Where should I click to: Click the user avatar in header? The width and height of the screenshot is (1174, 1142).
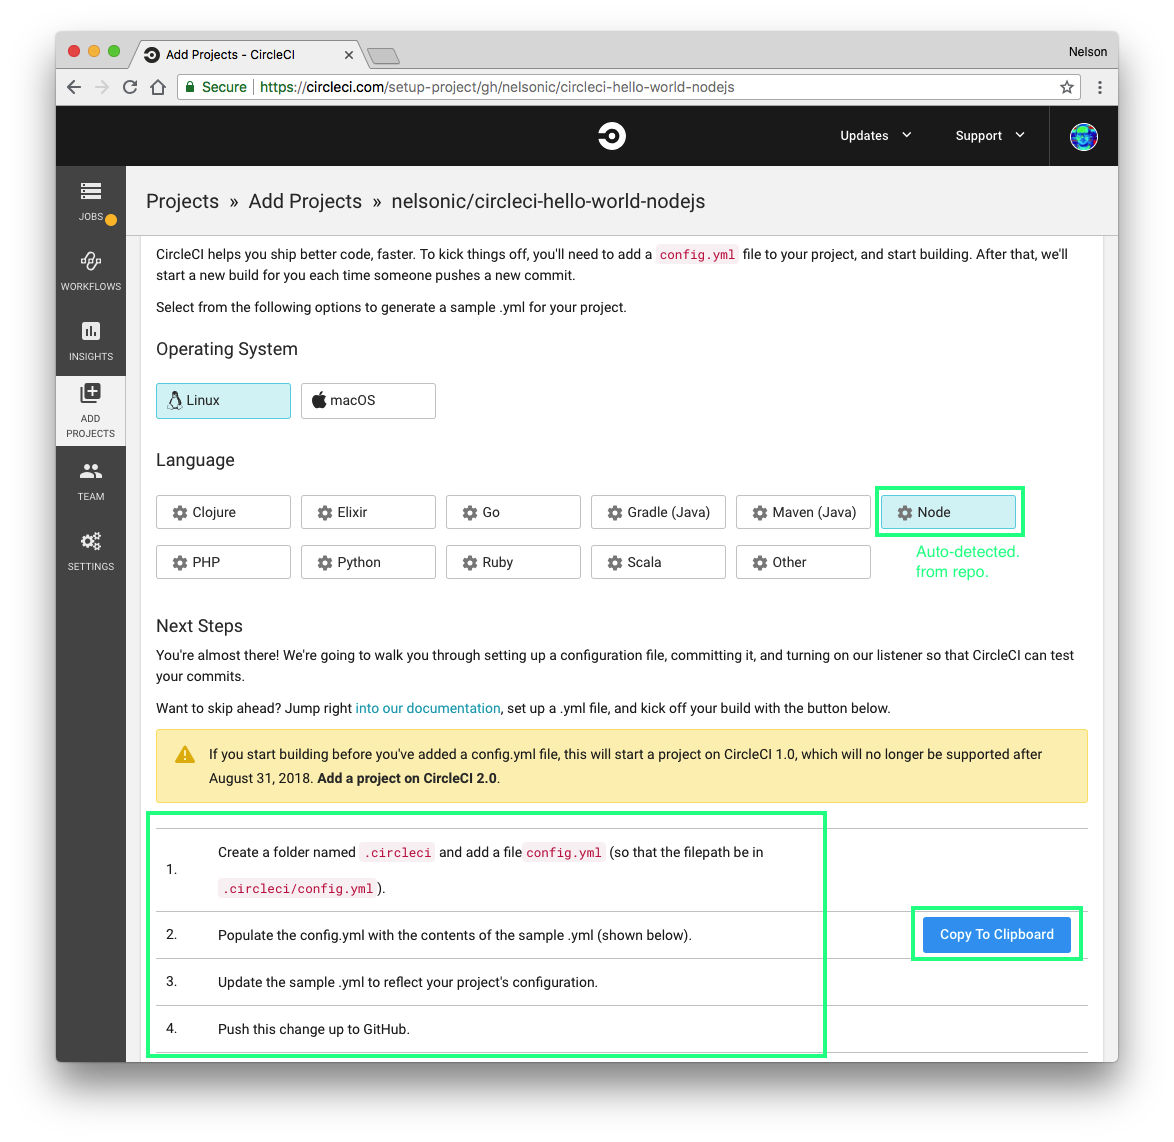[x=1083, y=136]
